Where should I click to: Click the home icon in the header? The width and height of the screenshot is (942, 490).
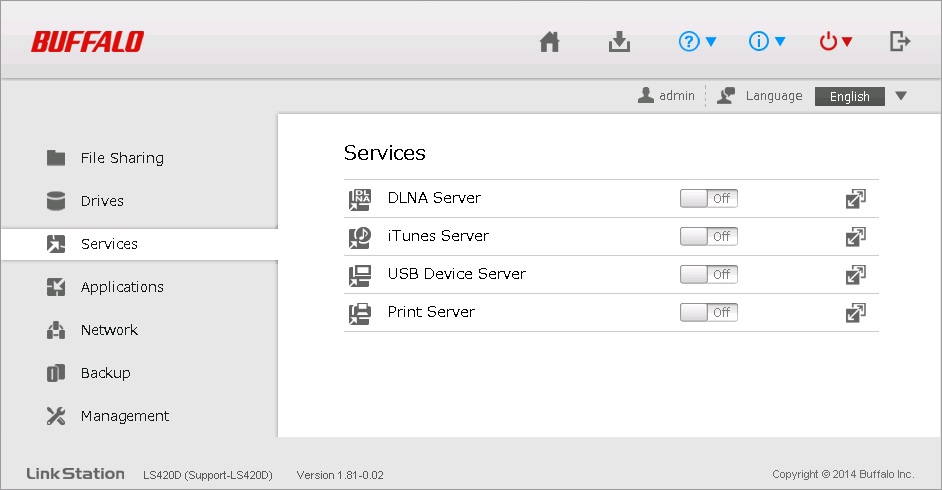(x=549, y=42)
